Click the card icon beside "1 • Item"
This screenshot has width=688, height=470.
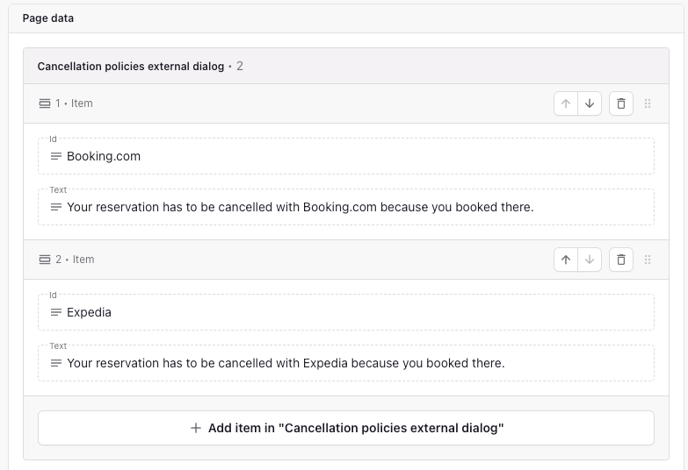[44, 103]
